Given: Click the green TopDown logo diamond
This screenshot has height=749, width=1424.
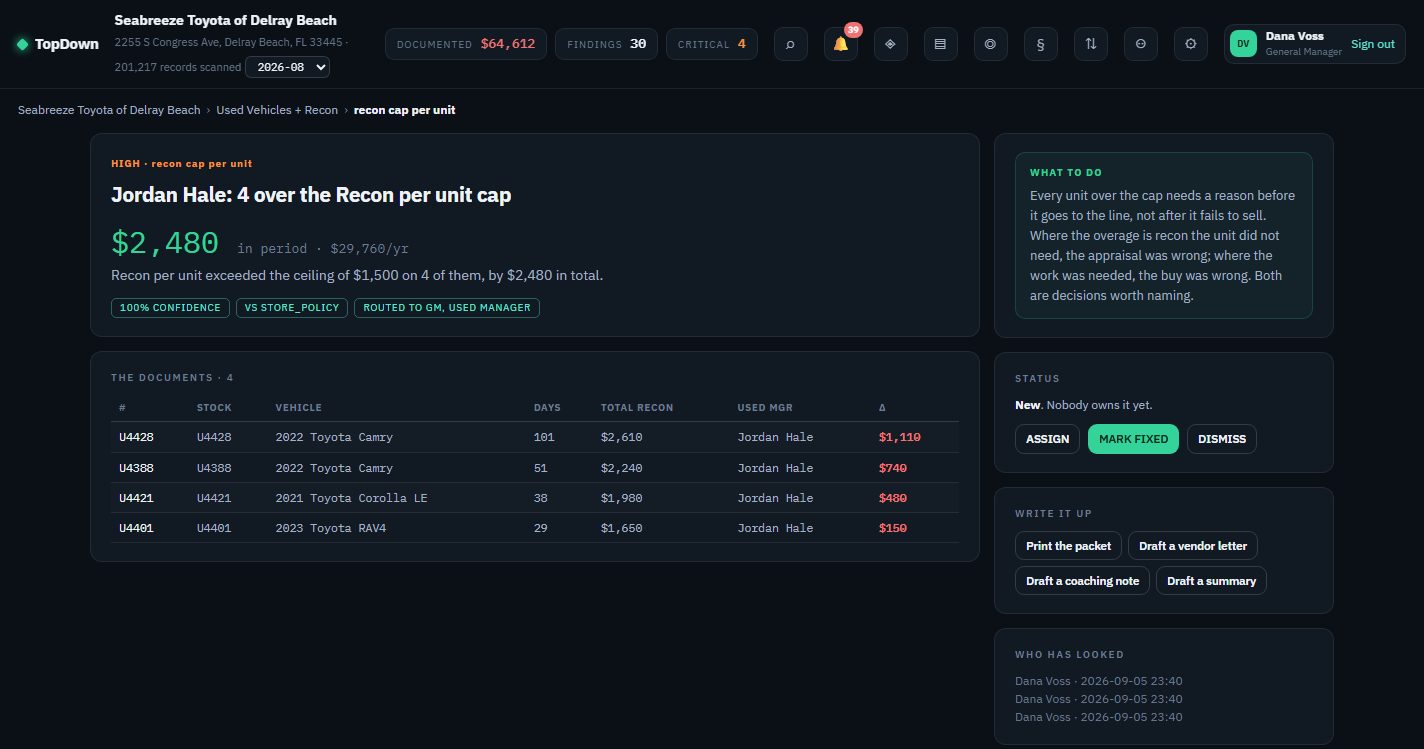Looking at the screenshot, I should click(22, 44).
